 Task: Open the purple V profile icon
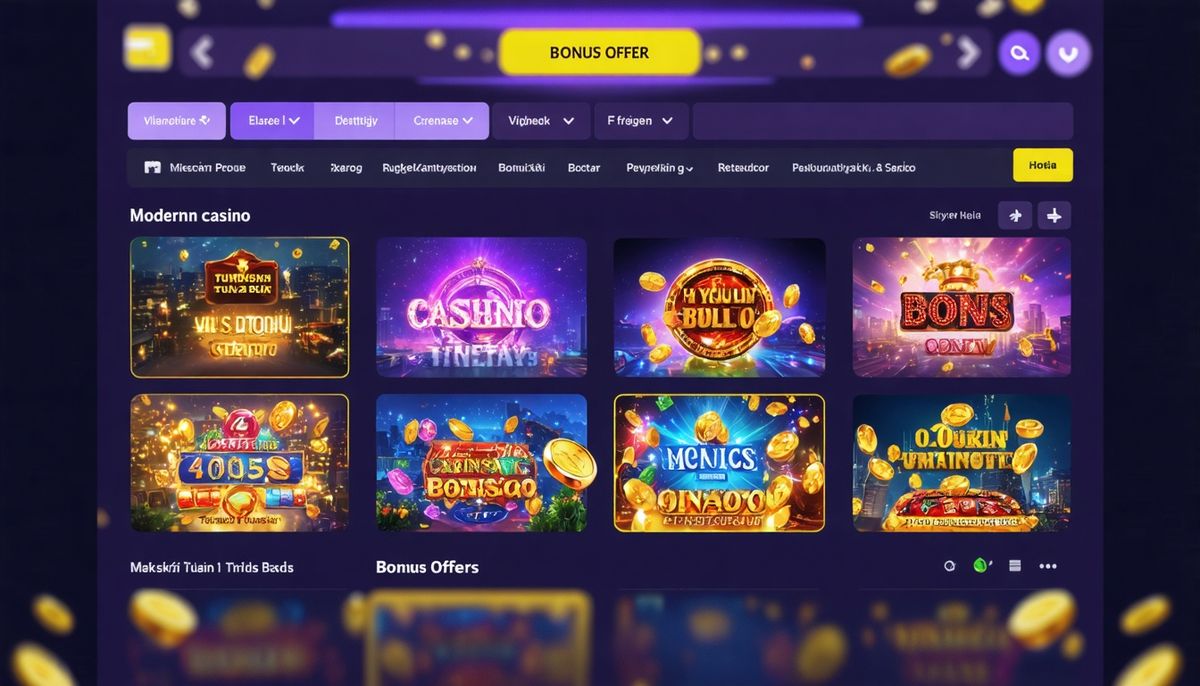pos(1068,54)
